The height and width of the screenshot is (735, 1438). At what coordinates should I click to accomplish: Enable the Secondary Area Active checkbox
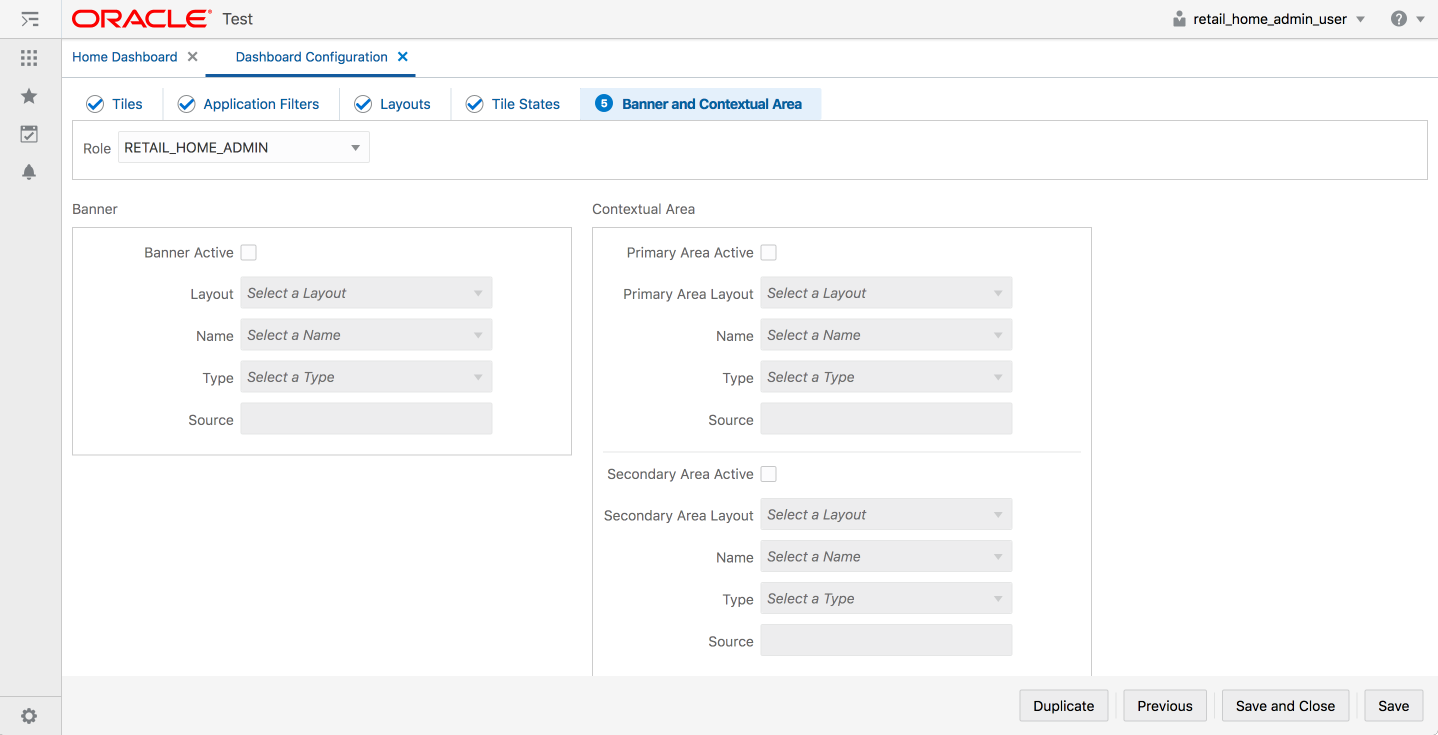click(769, 474)
